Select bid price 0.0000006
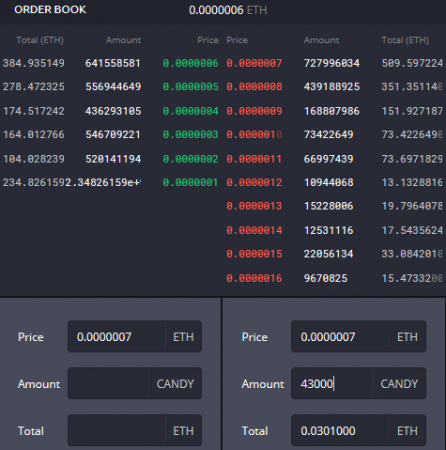The height and width of the screenshot is (450, 446). (190, 63)
